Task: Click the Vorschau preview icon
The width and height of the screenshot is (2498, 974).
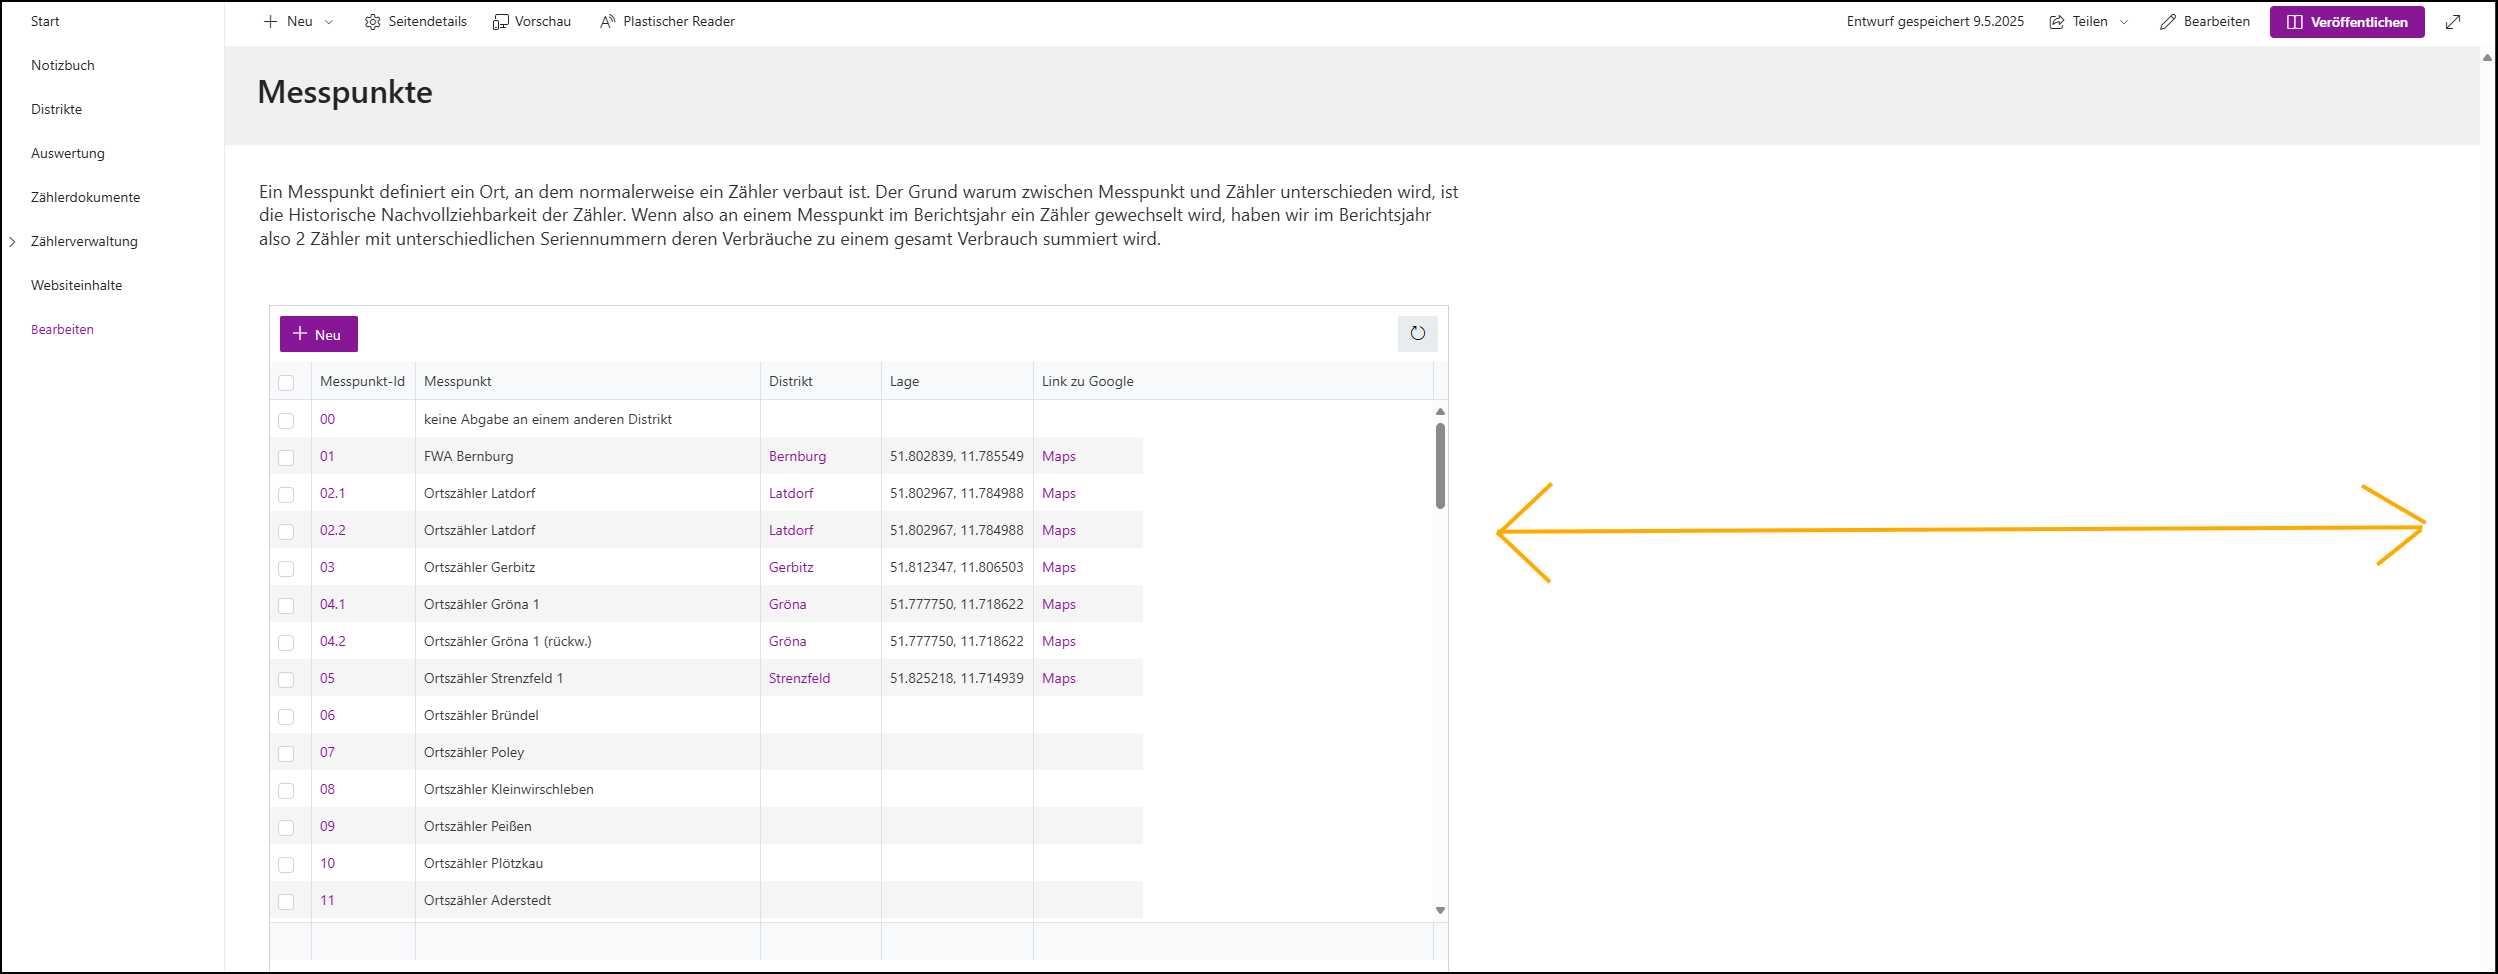Action: coord(500,22)
